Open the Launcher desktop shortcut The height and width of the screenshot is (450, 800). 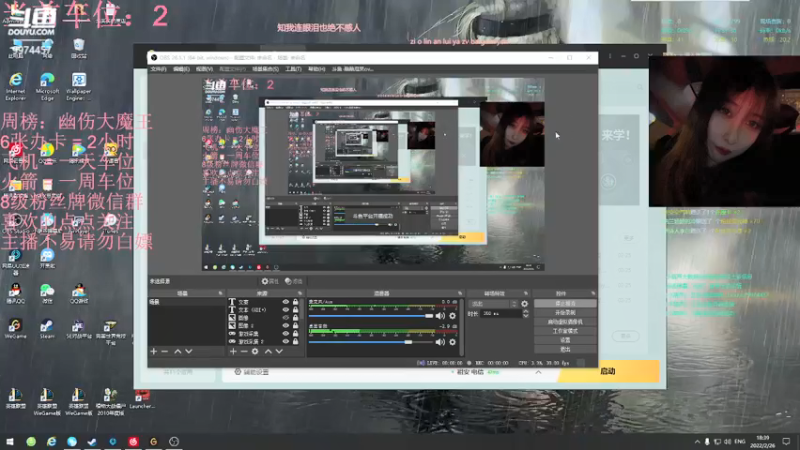click(142, 399)
